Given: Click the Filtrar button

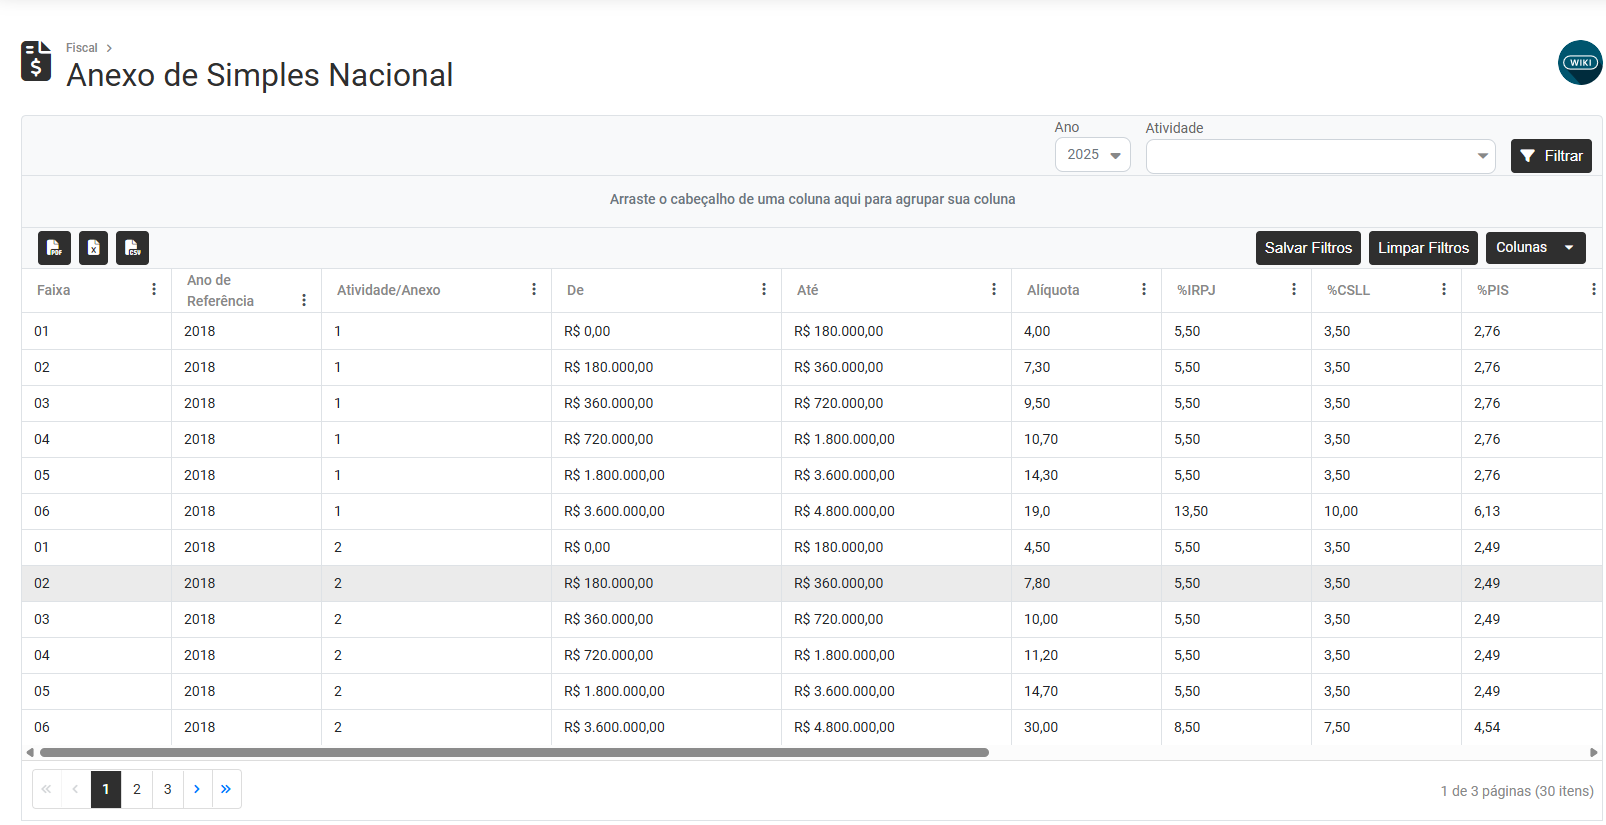Looking at the screenshot, I should pyautogui.click(x=1551, y=156).
